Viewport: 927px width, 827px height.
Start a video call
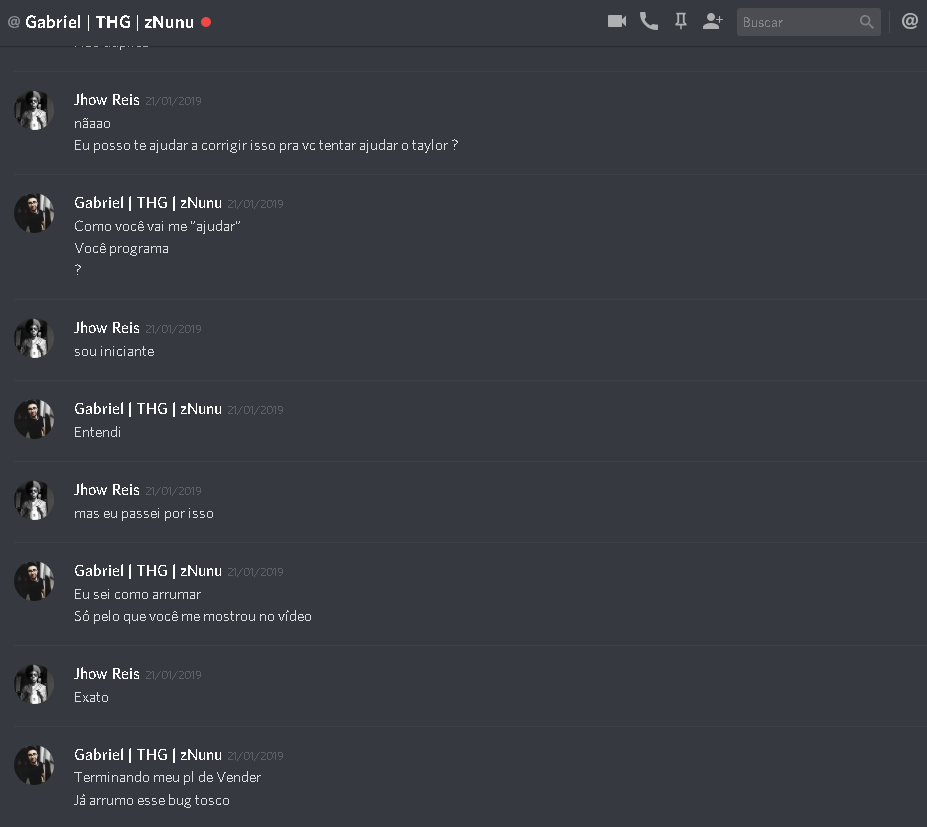pos(617,21)
